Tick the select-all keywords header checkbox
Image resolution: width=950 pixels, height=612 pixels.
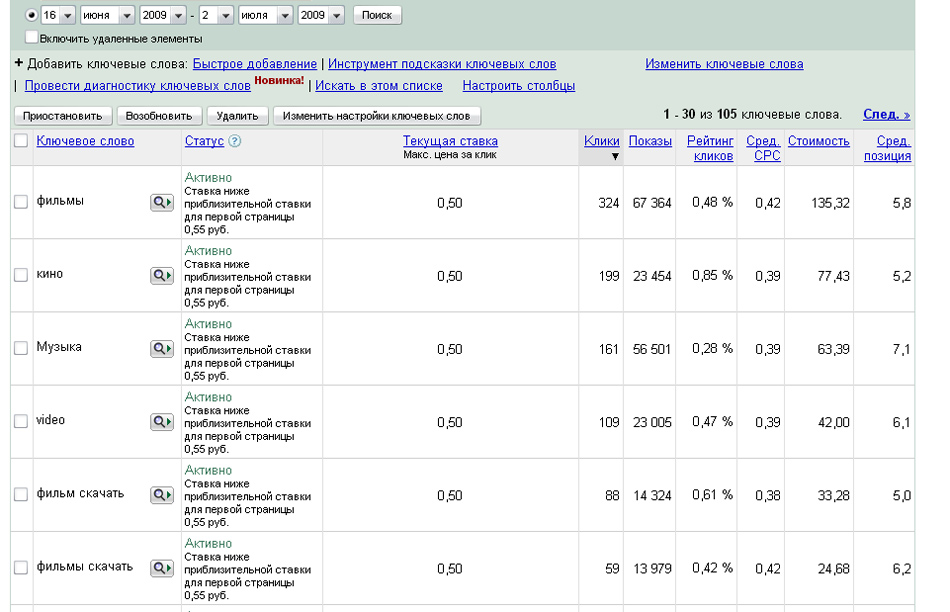pos(21,141)
